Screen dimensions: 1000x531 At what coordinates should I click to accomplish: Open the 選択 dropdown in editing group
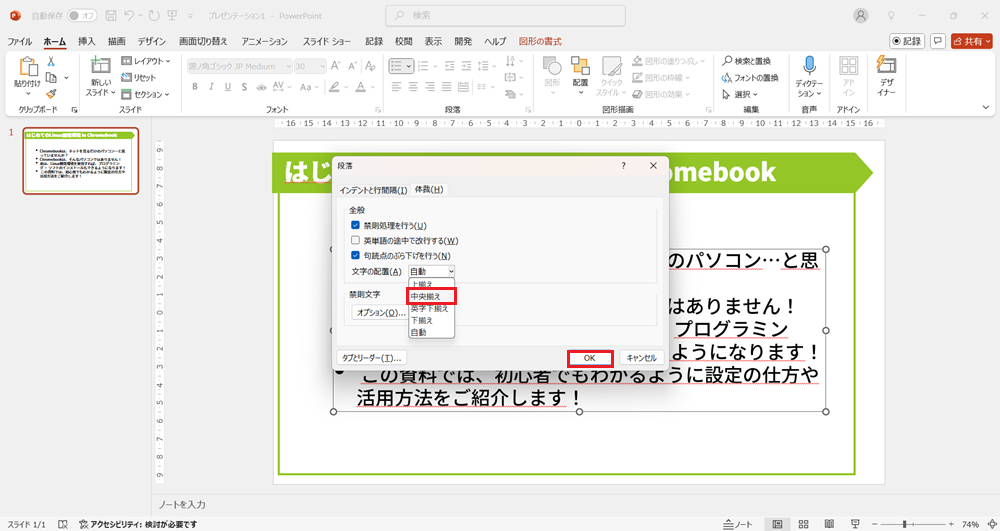tap(740, 94)
